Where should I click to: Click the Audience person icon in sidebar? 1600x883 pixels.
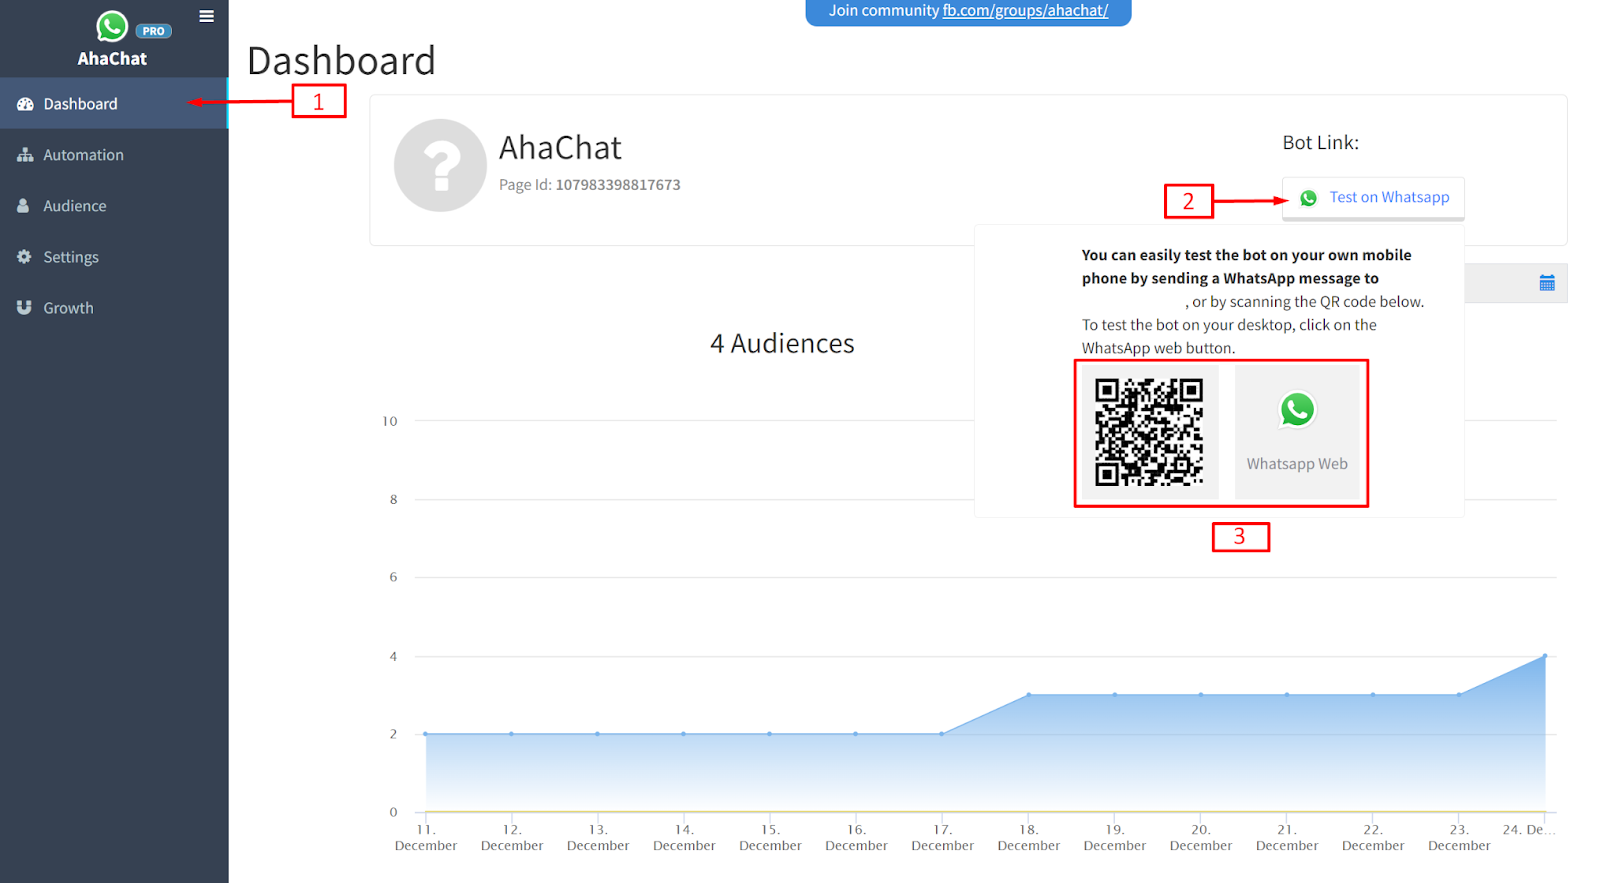23,205
